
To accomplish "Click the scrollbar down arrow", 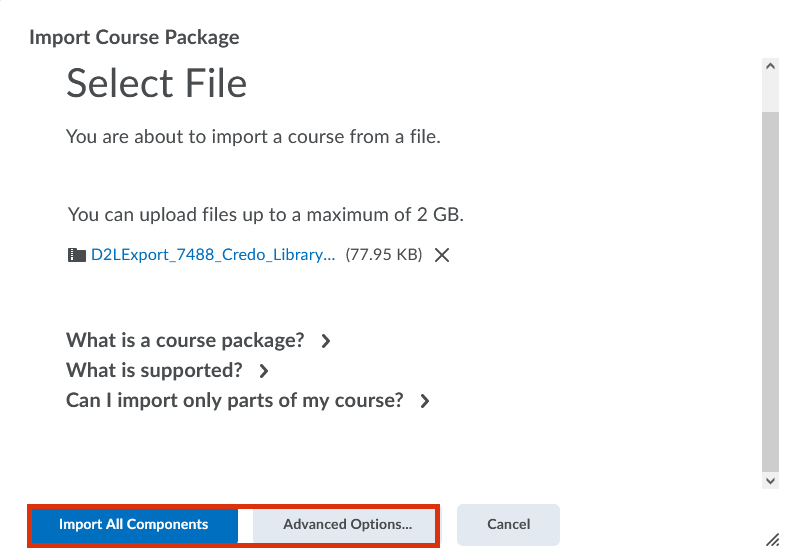I will (x=770, y=481).
